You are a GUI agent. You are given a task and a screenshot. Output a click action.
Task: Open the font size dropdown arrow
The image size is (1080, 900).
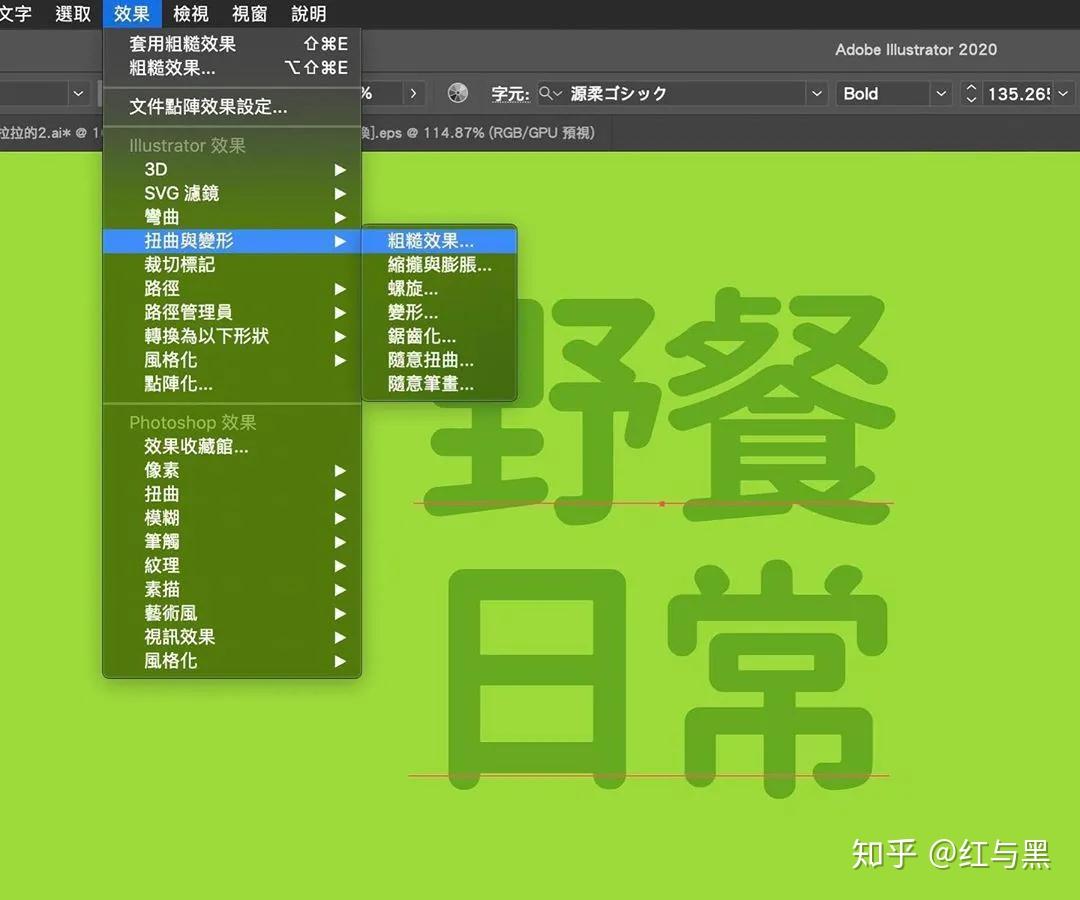(x=1063, y=93)
